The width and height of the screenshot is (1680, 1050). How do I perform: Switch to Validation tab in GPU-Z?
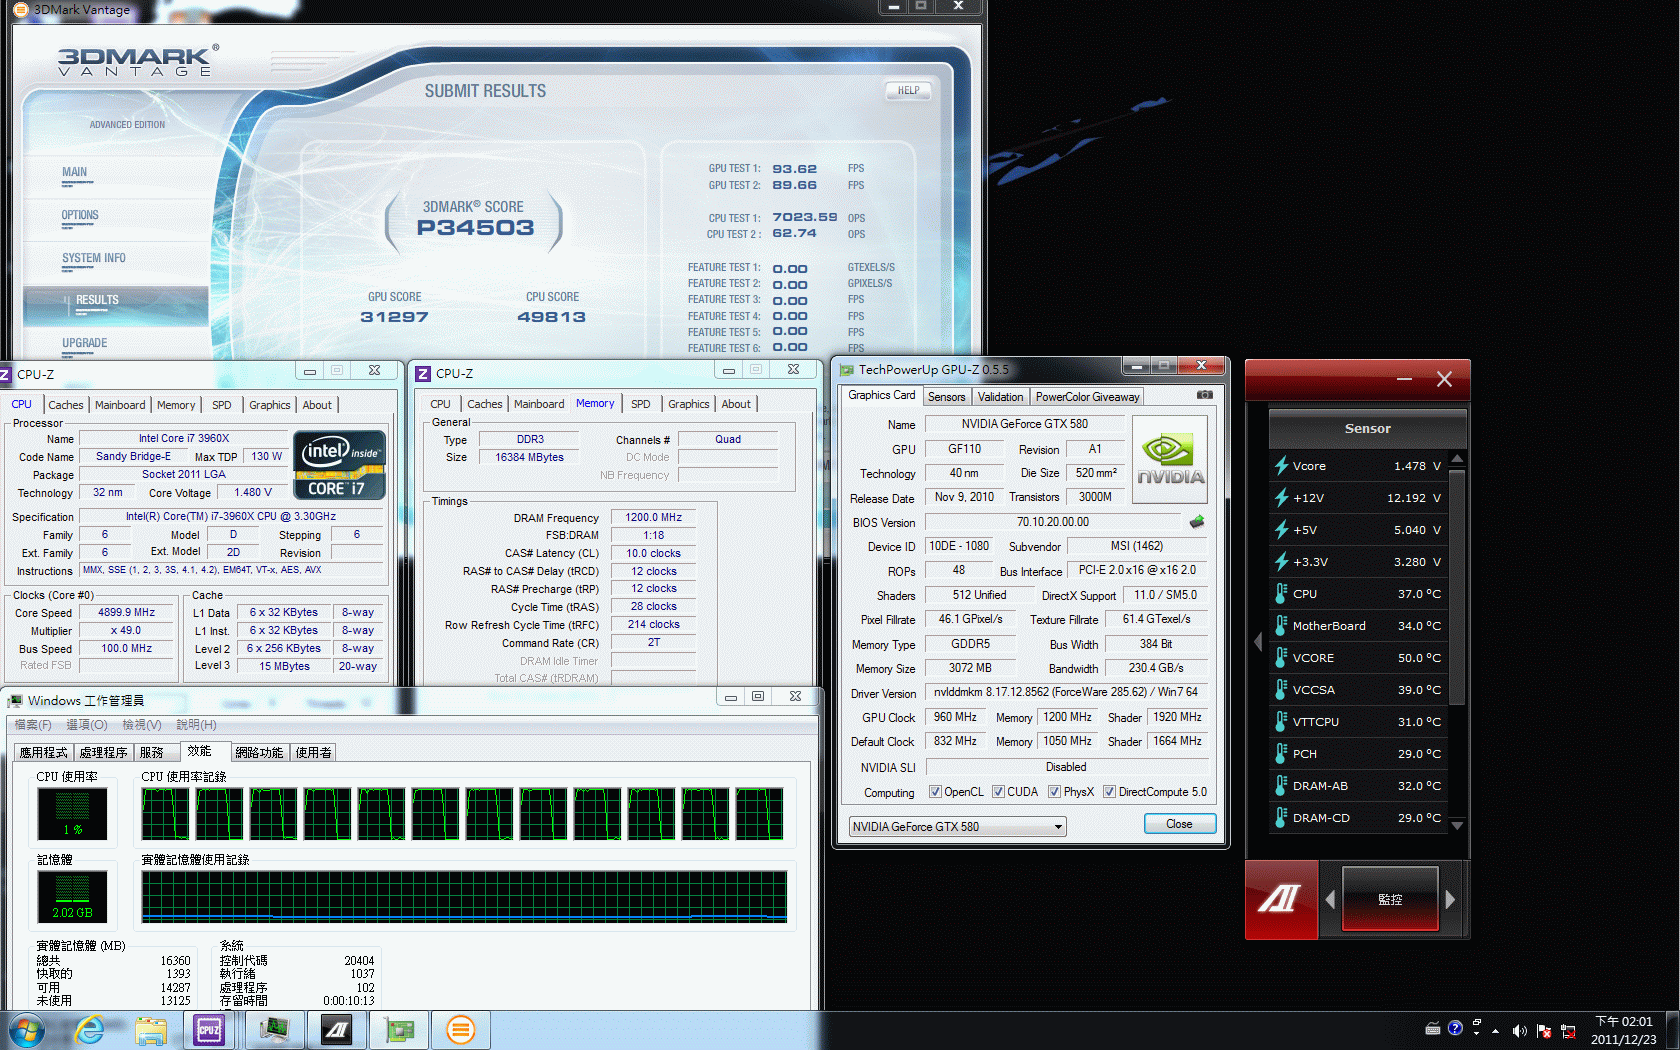coord(1000,397)
